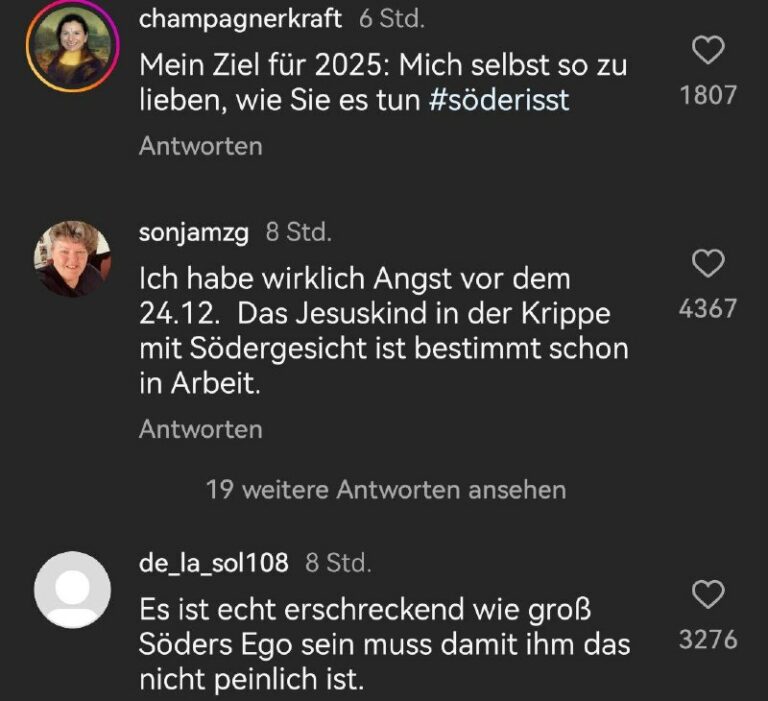Image resolution: width=768 pixels, height=701 pixels.
Task: Like de_la_sol108's comment using the heart
Action: [708, 595]
